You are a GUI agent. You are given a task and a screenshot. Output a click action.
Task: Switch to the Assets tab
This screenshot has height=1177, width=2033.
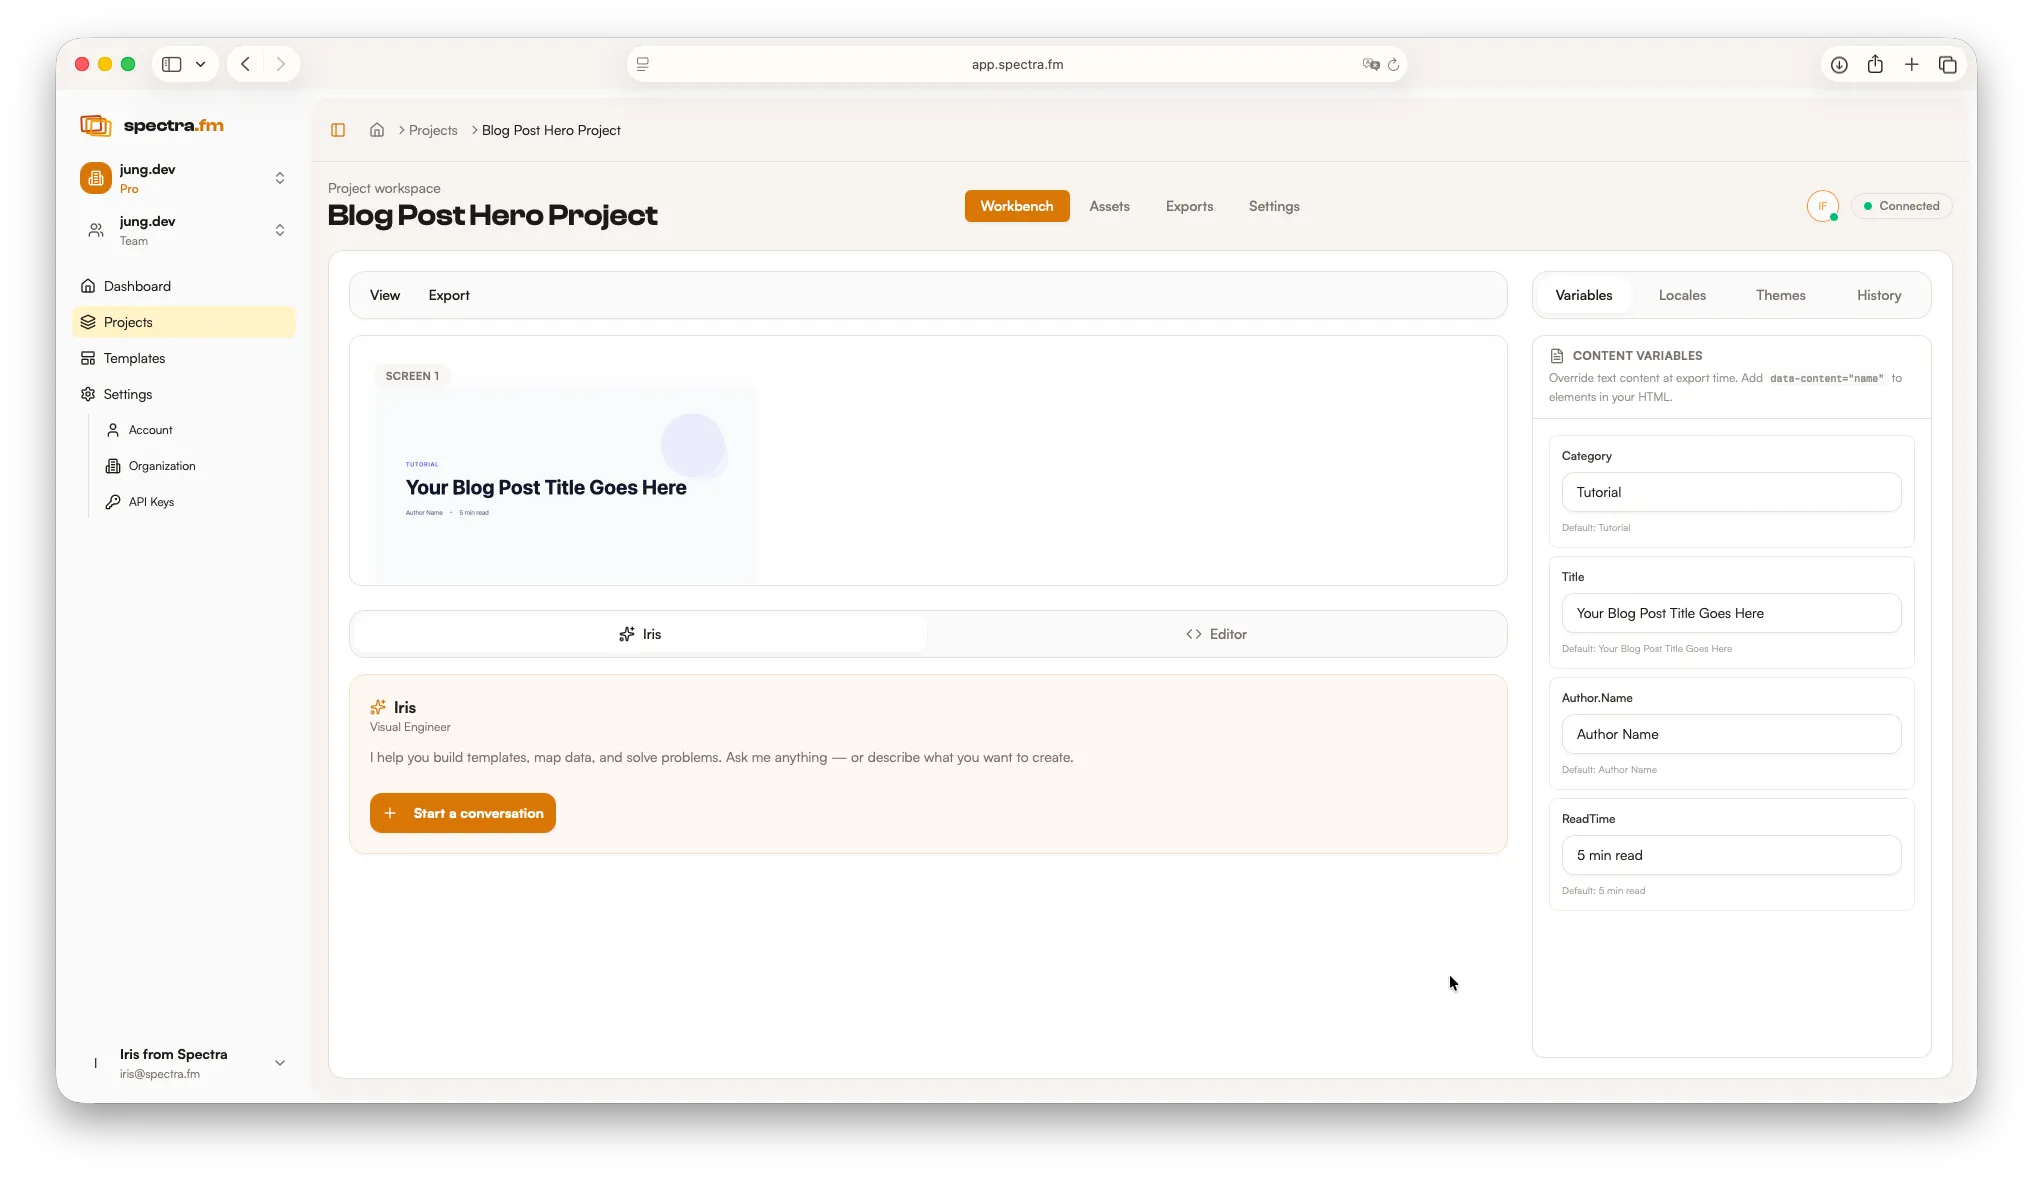coord(1109,206)
